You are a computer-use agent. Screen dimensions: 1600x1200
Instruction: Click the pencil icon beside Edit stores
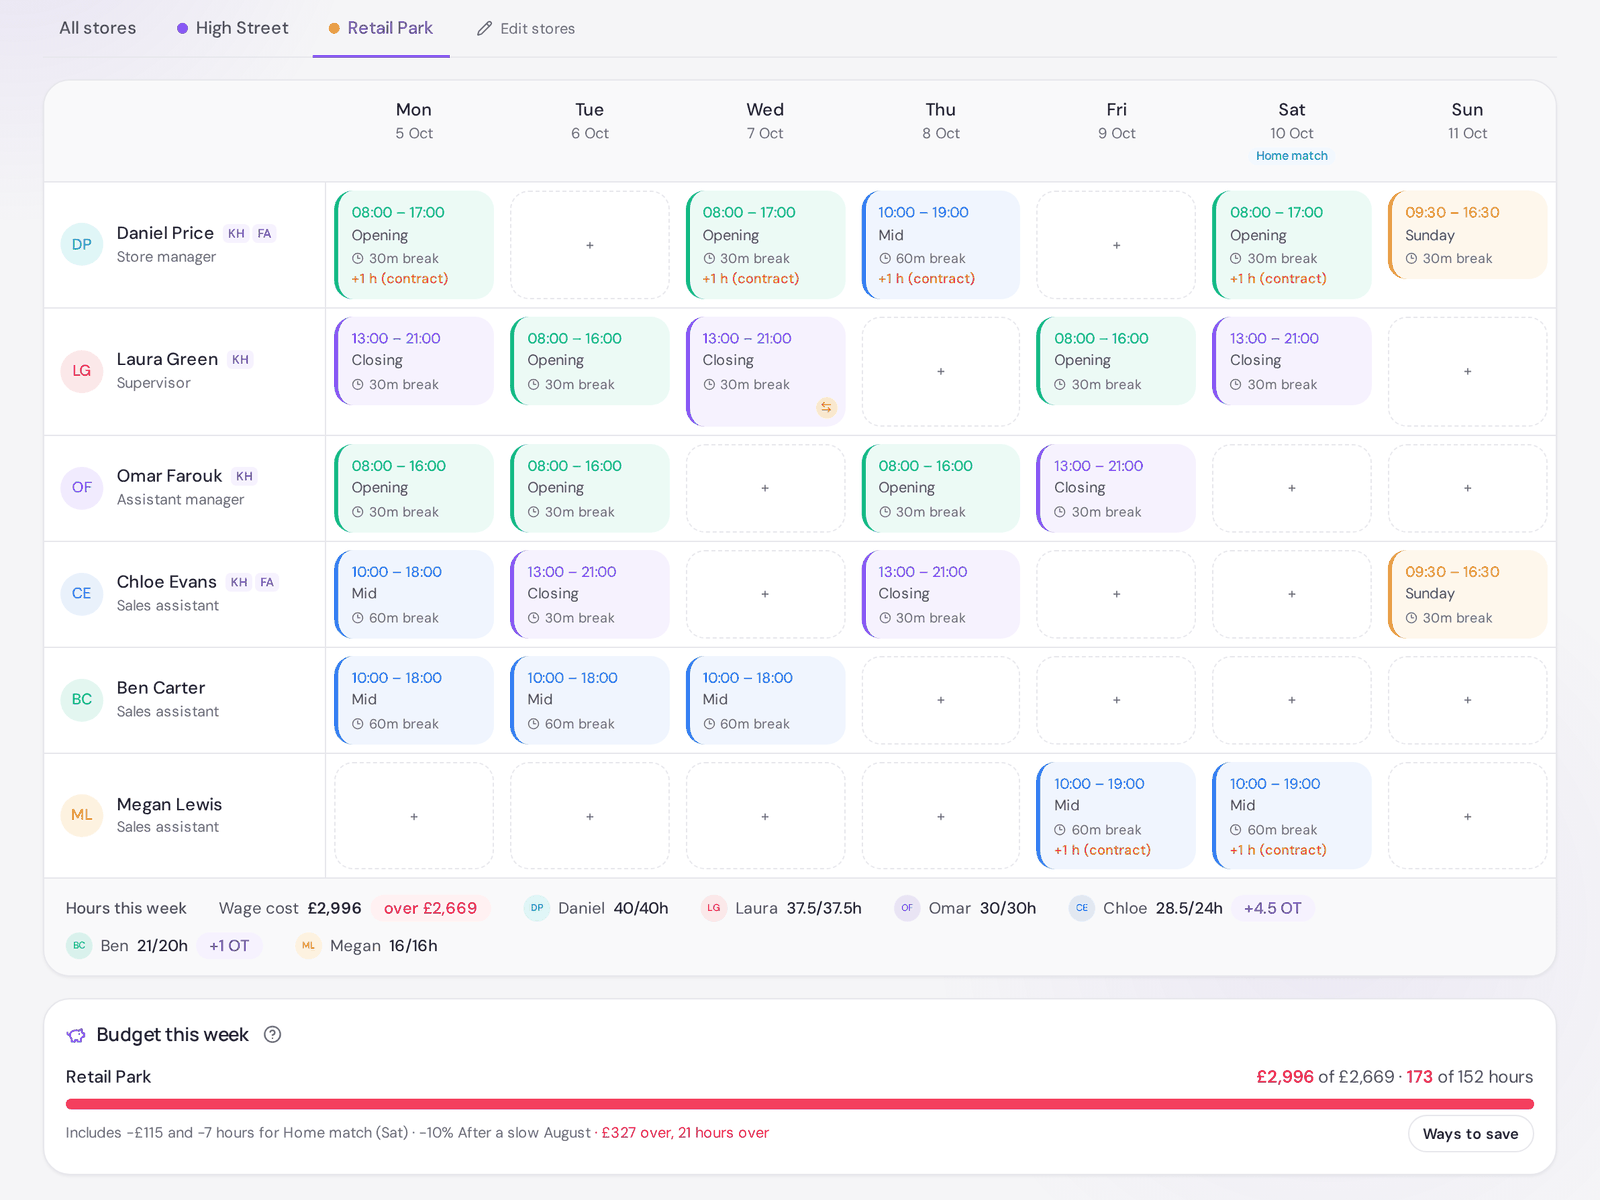click(x=485, y=28)
